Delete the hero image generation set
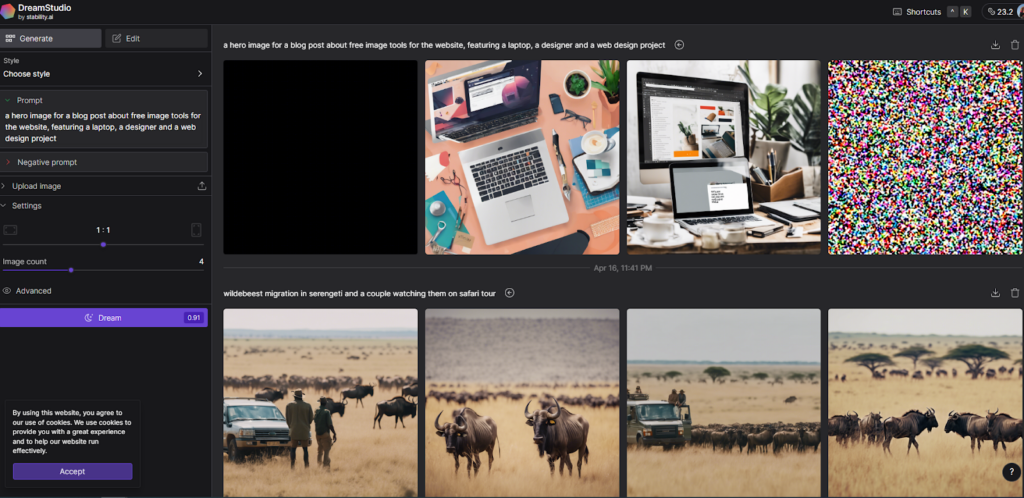Image resolution: width=1024 pixels, height=498 pixels. tap(1015, 45)
